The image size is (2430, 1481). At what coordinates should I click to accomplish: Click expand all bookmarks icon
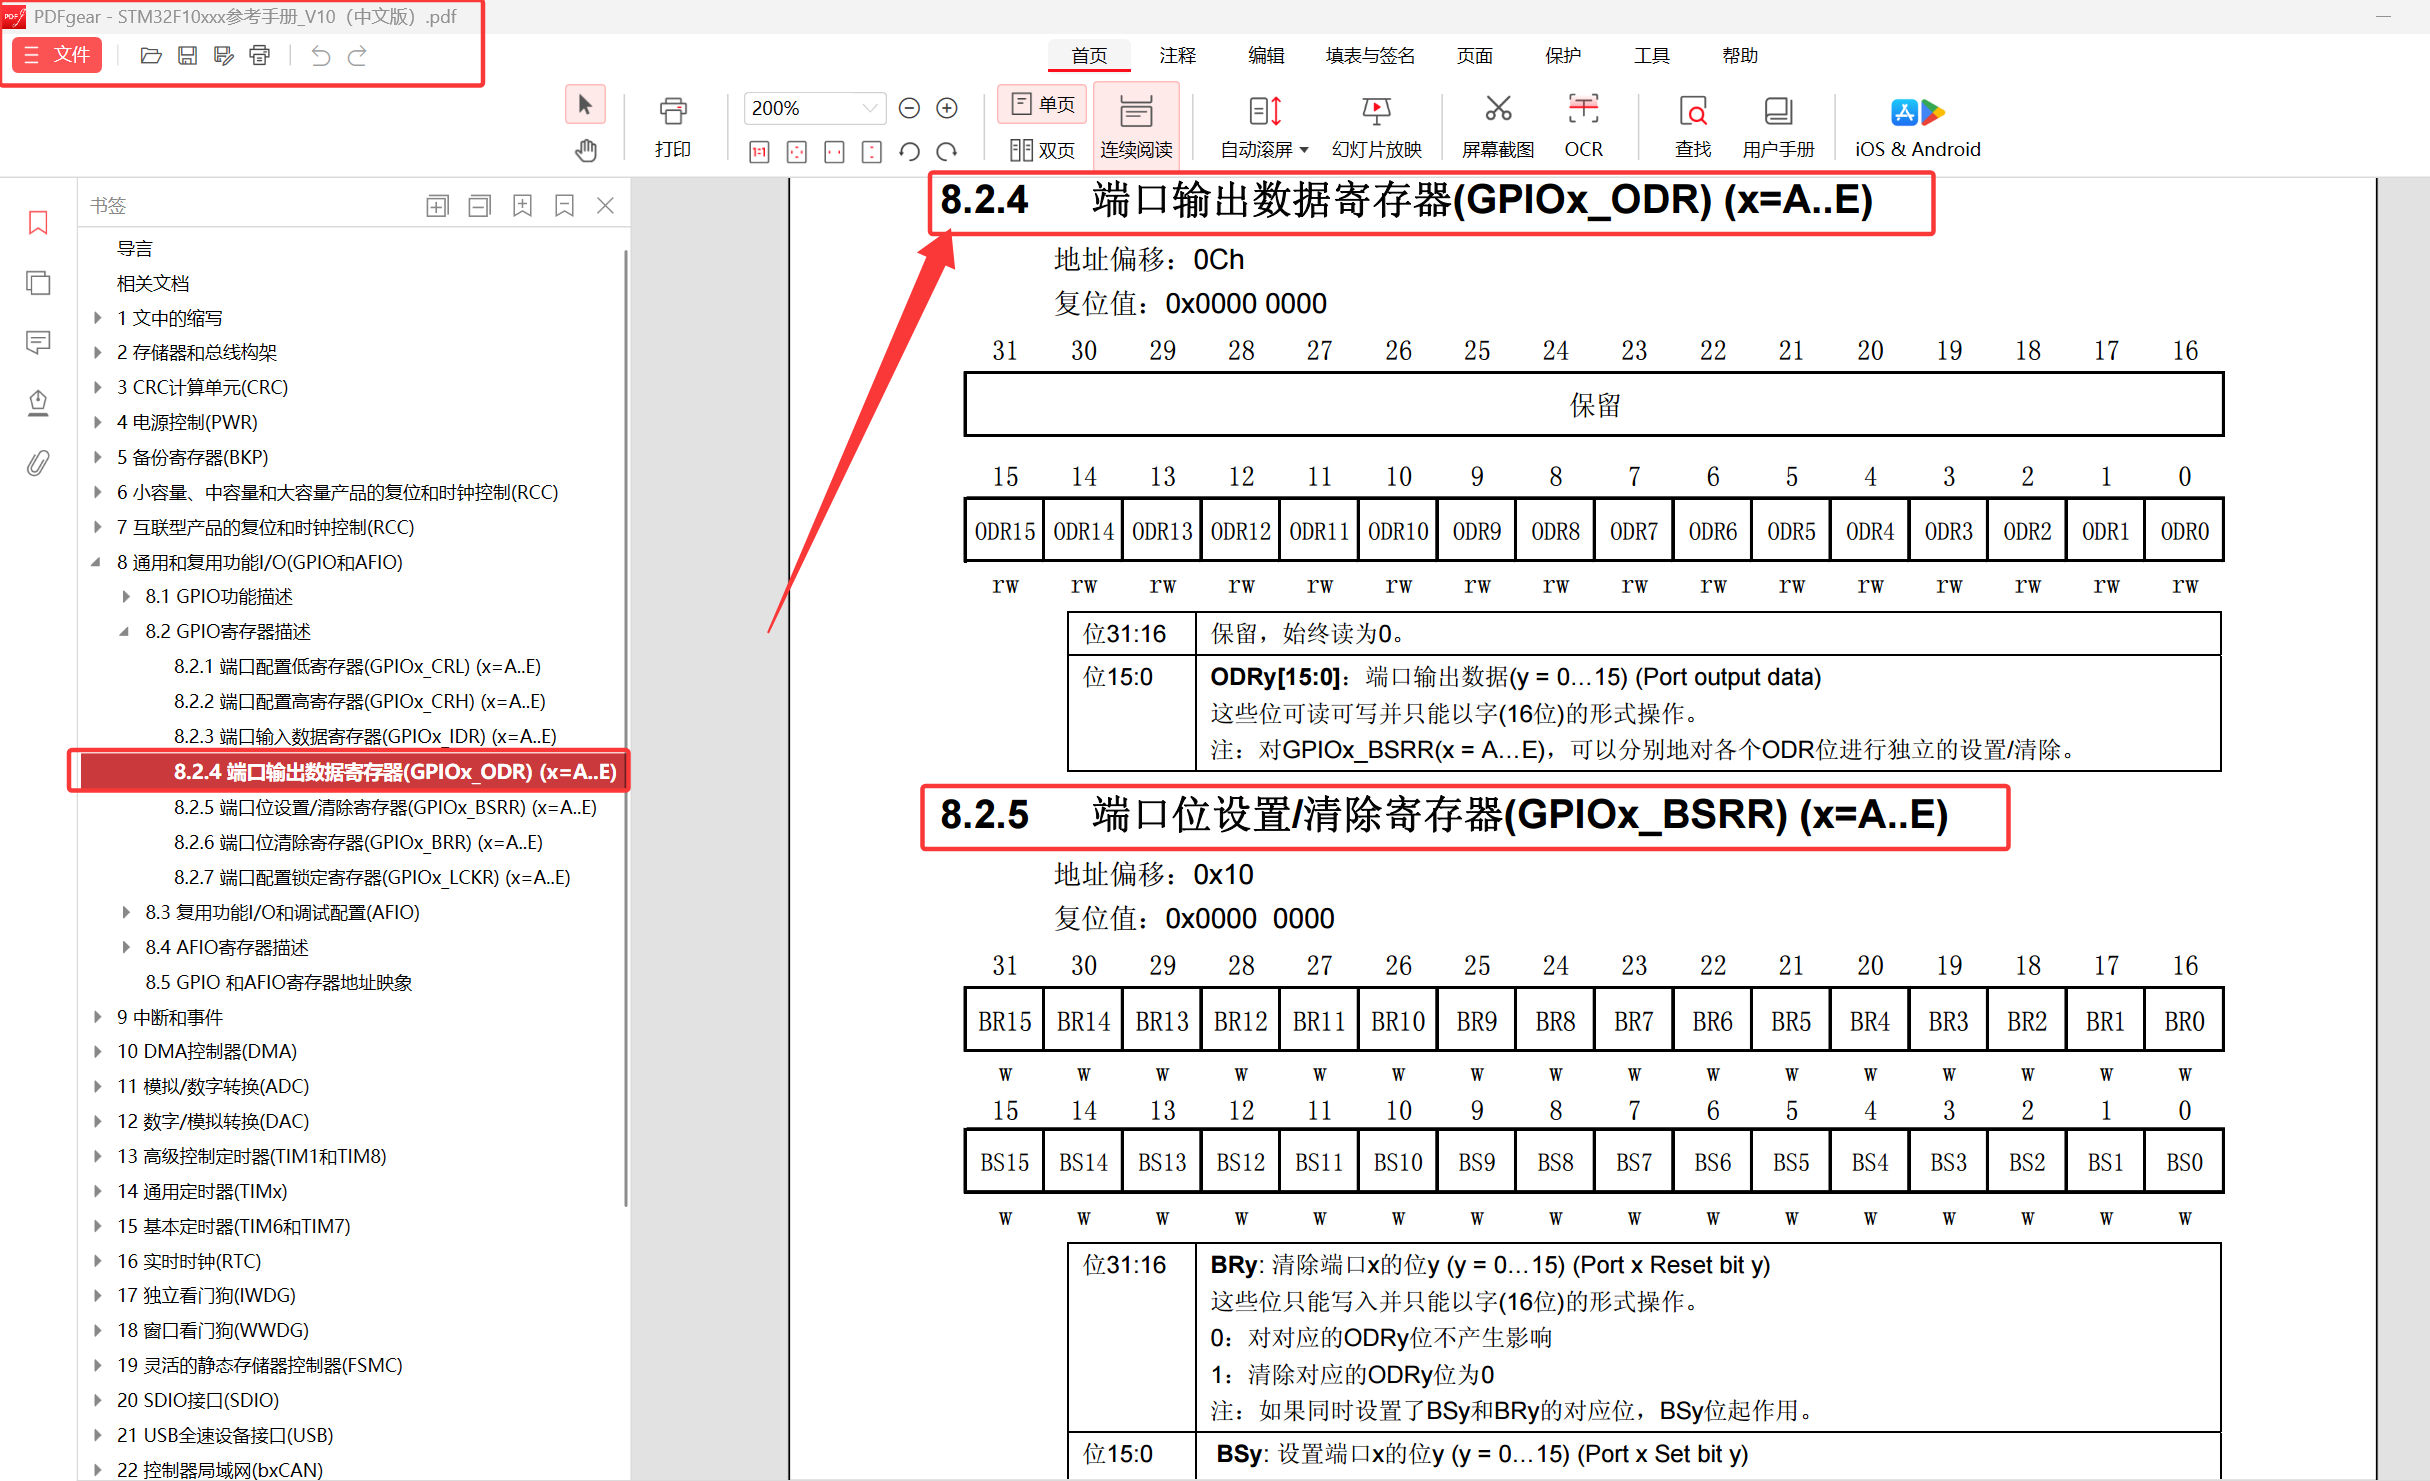(x=437, y=206)
